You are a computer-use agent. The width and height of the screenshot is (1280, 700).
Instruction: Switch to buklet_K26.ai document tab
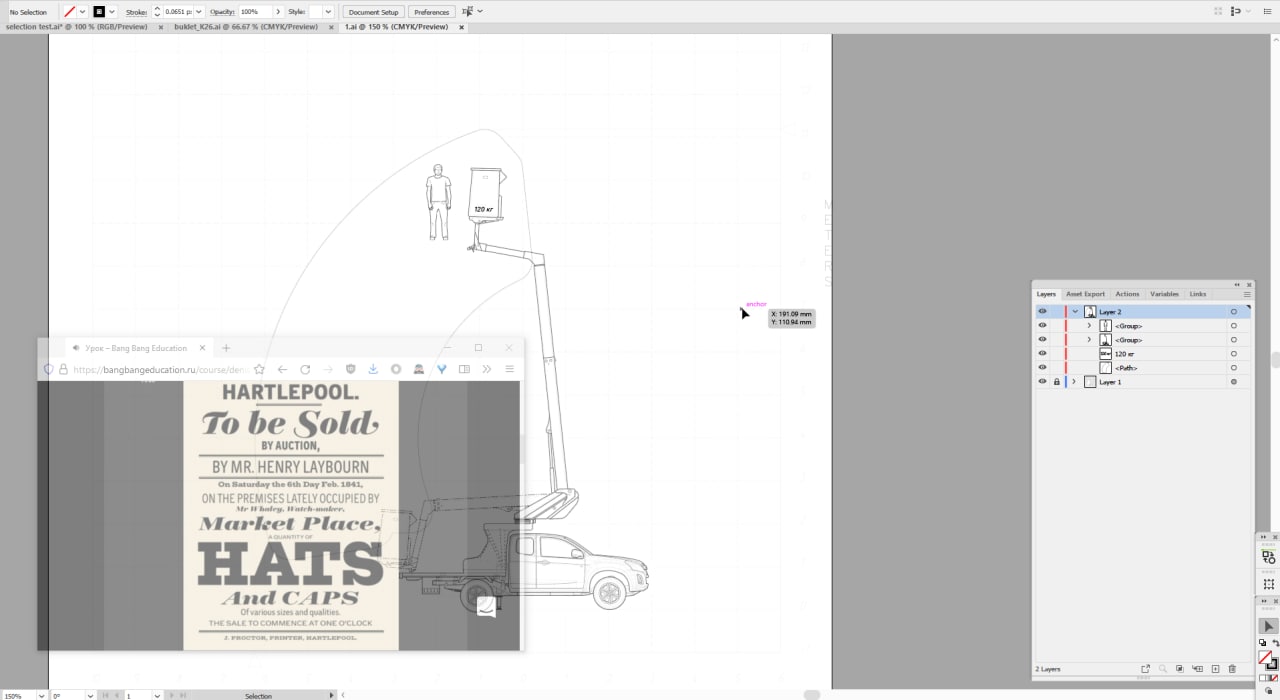coord(246,27)
